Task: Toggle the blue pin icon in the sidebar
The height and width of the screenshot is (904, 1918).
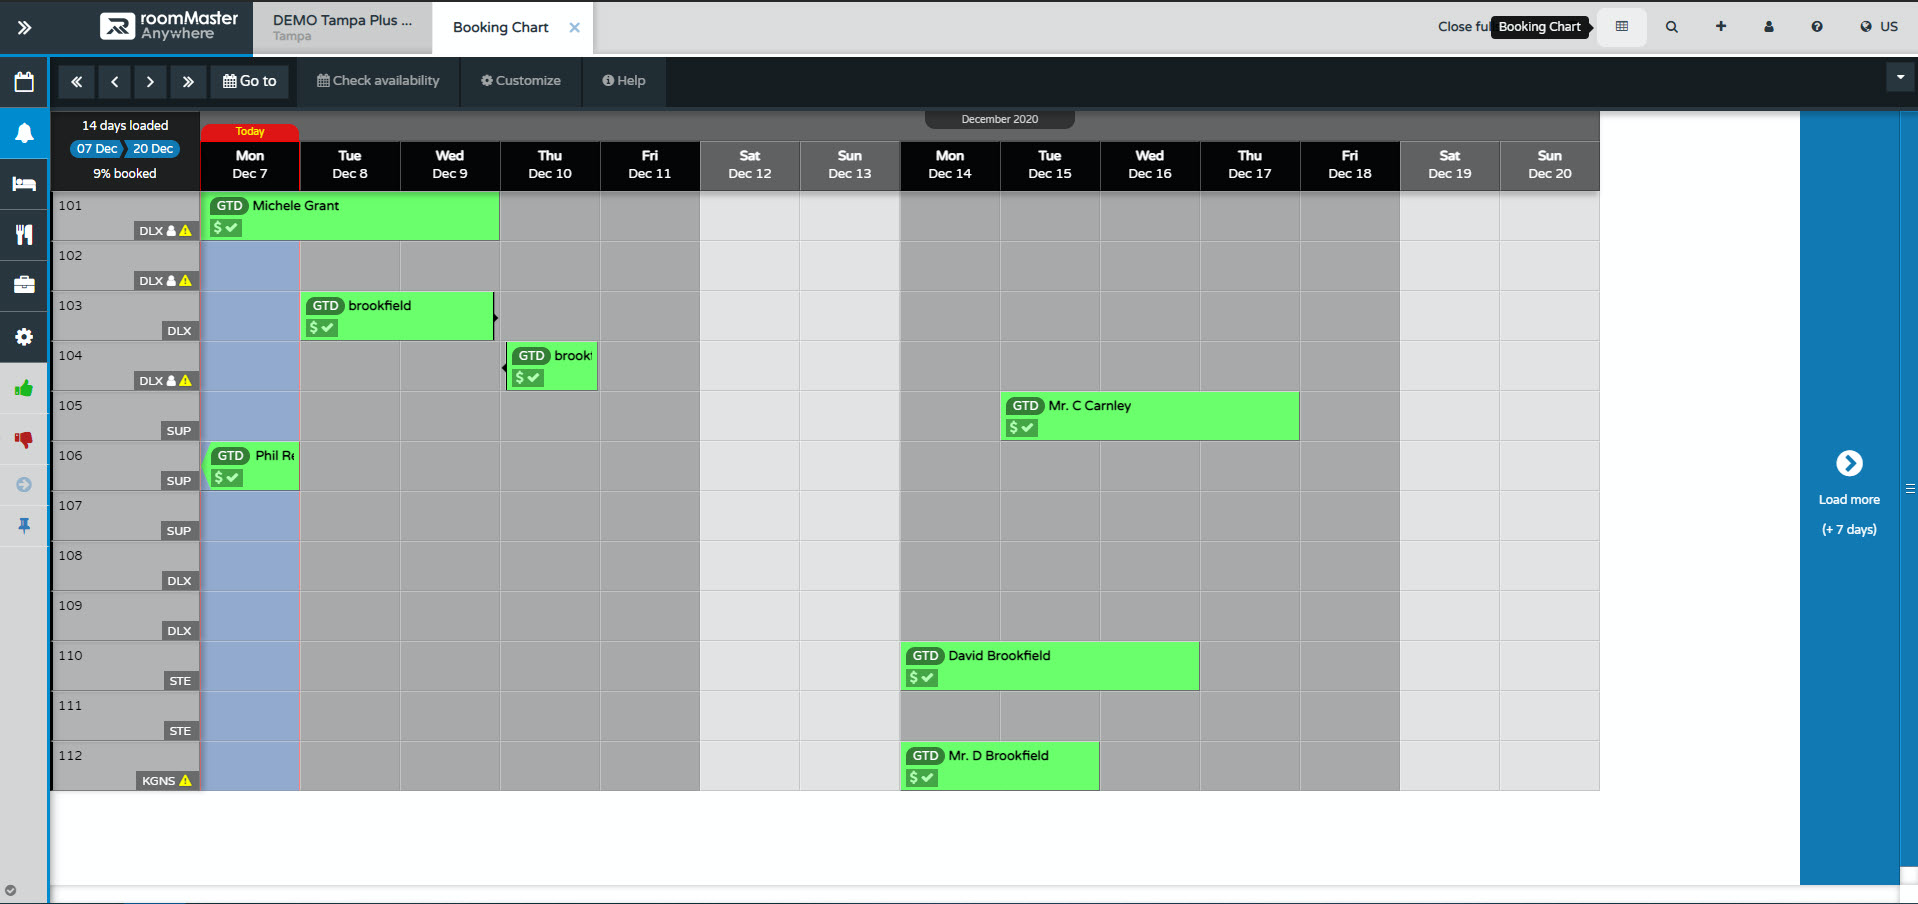Action: pos(23,526)
